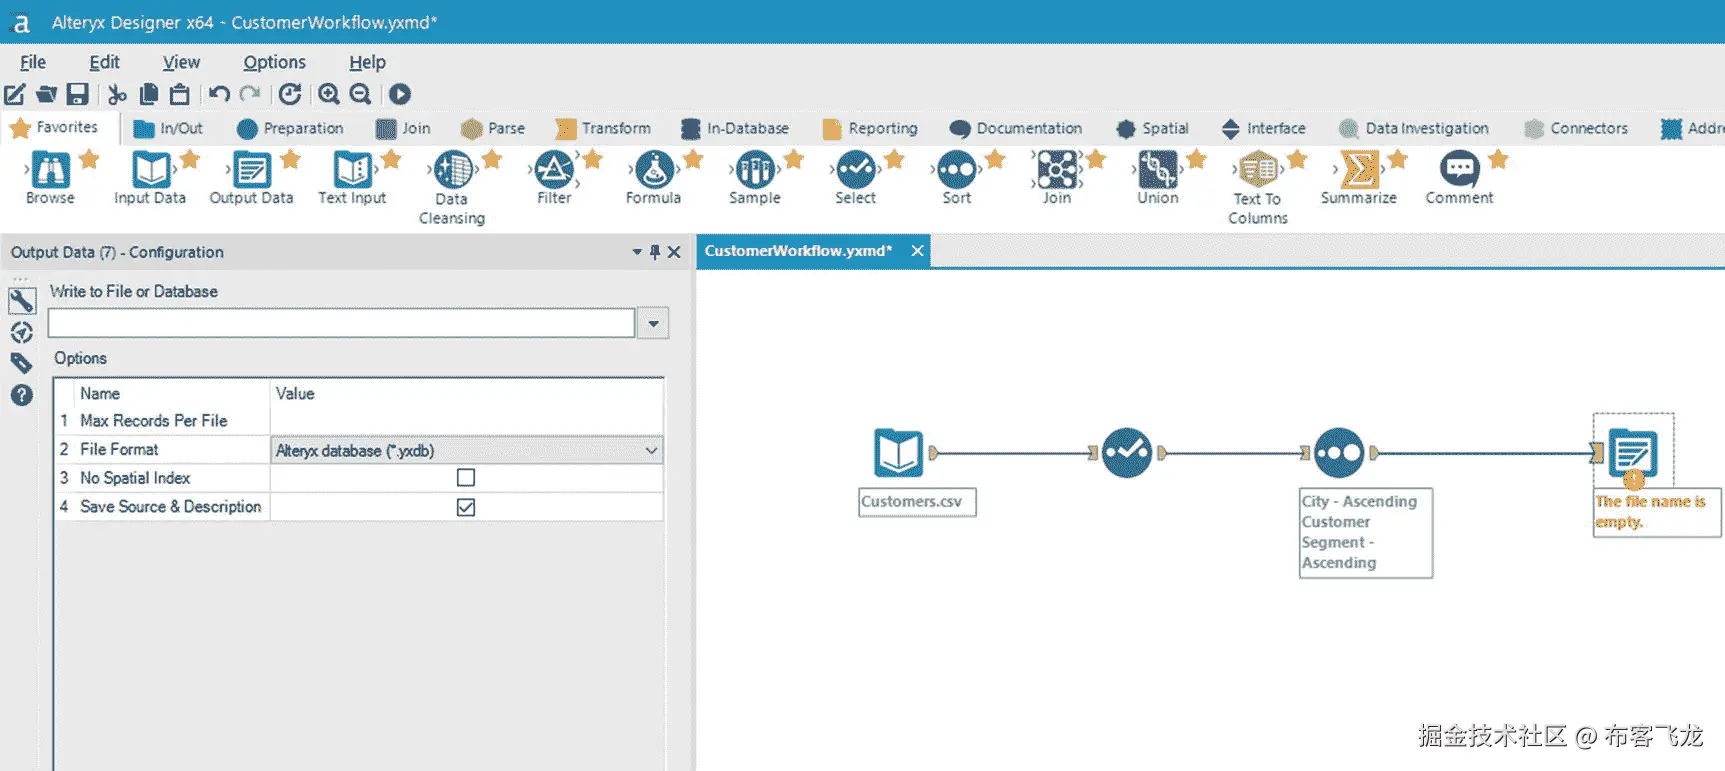Open the Data Investigation category
This screenshot has height=771, width=1725.
coord(1414,128)
